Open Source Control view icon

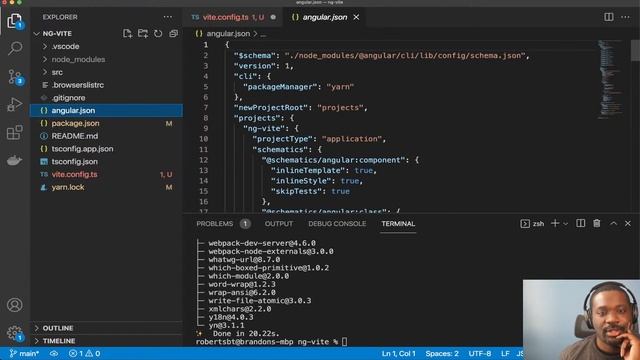click(x=15, y=77)
